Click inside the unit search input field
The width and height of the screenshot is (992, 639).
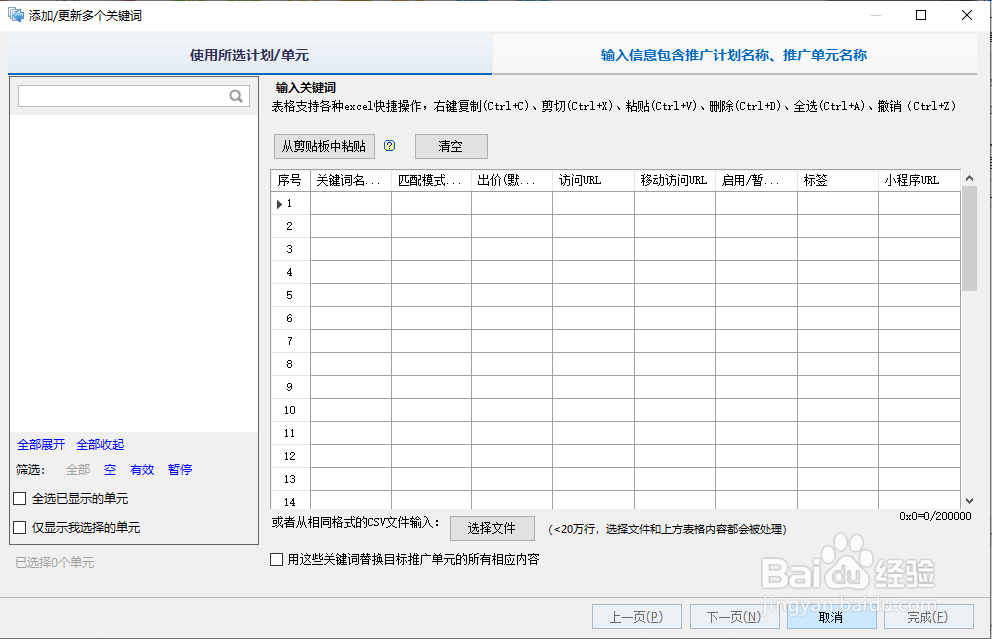click(x=120, y=95)
